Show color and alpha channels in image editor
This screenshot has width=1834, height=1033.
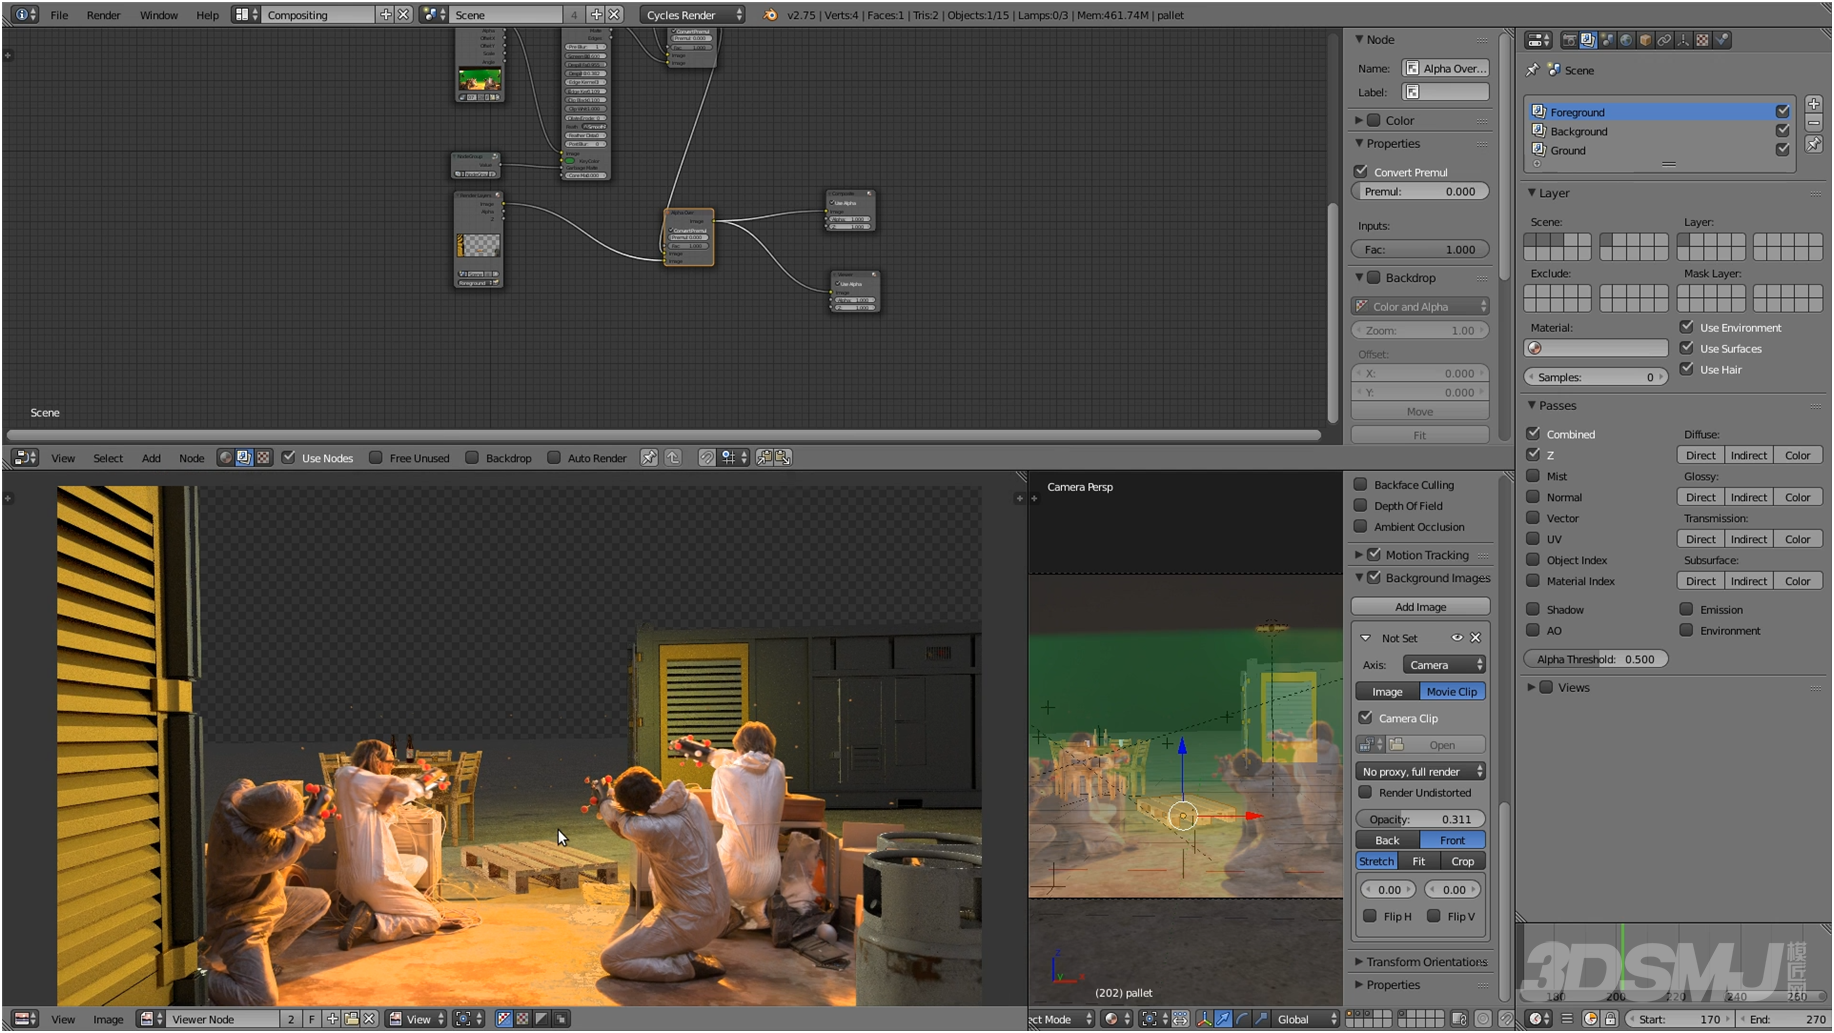tap(504, 1019)
